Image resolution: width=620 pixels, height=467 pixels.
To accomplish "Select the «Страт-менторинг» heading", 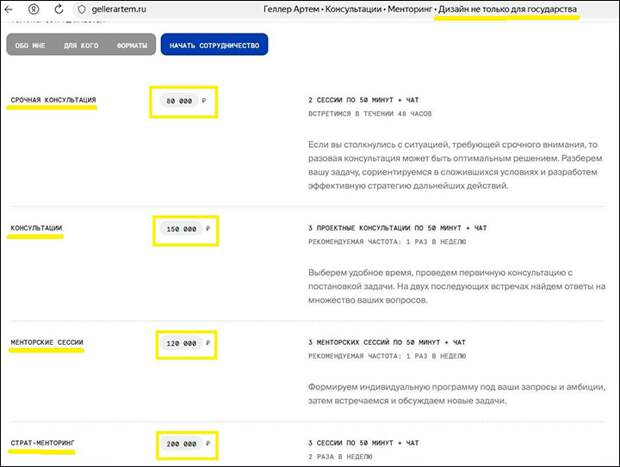I will point(43,441).
